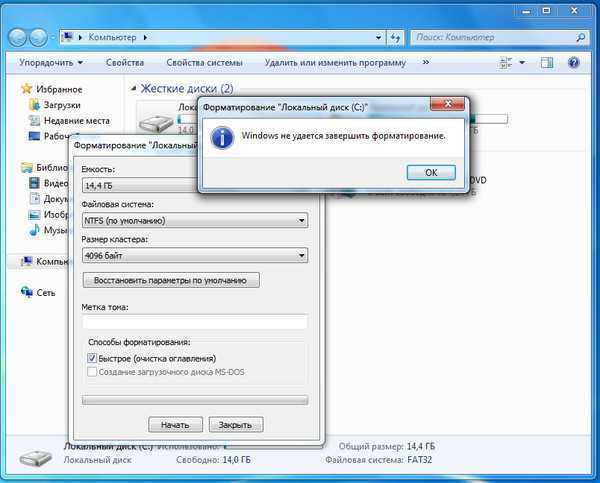Screen dimensions: 600x483
Task: Click the change view icon
Action: [506, 62]
